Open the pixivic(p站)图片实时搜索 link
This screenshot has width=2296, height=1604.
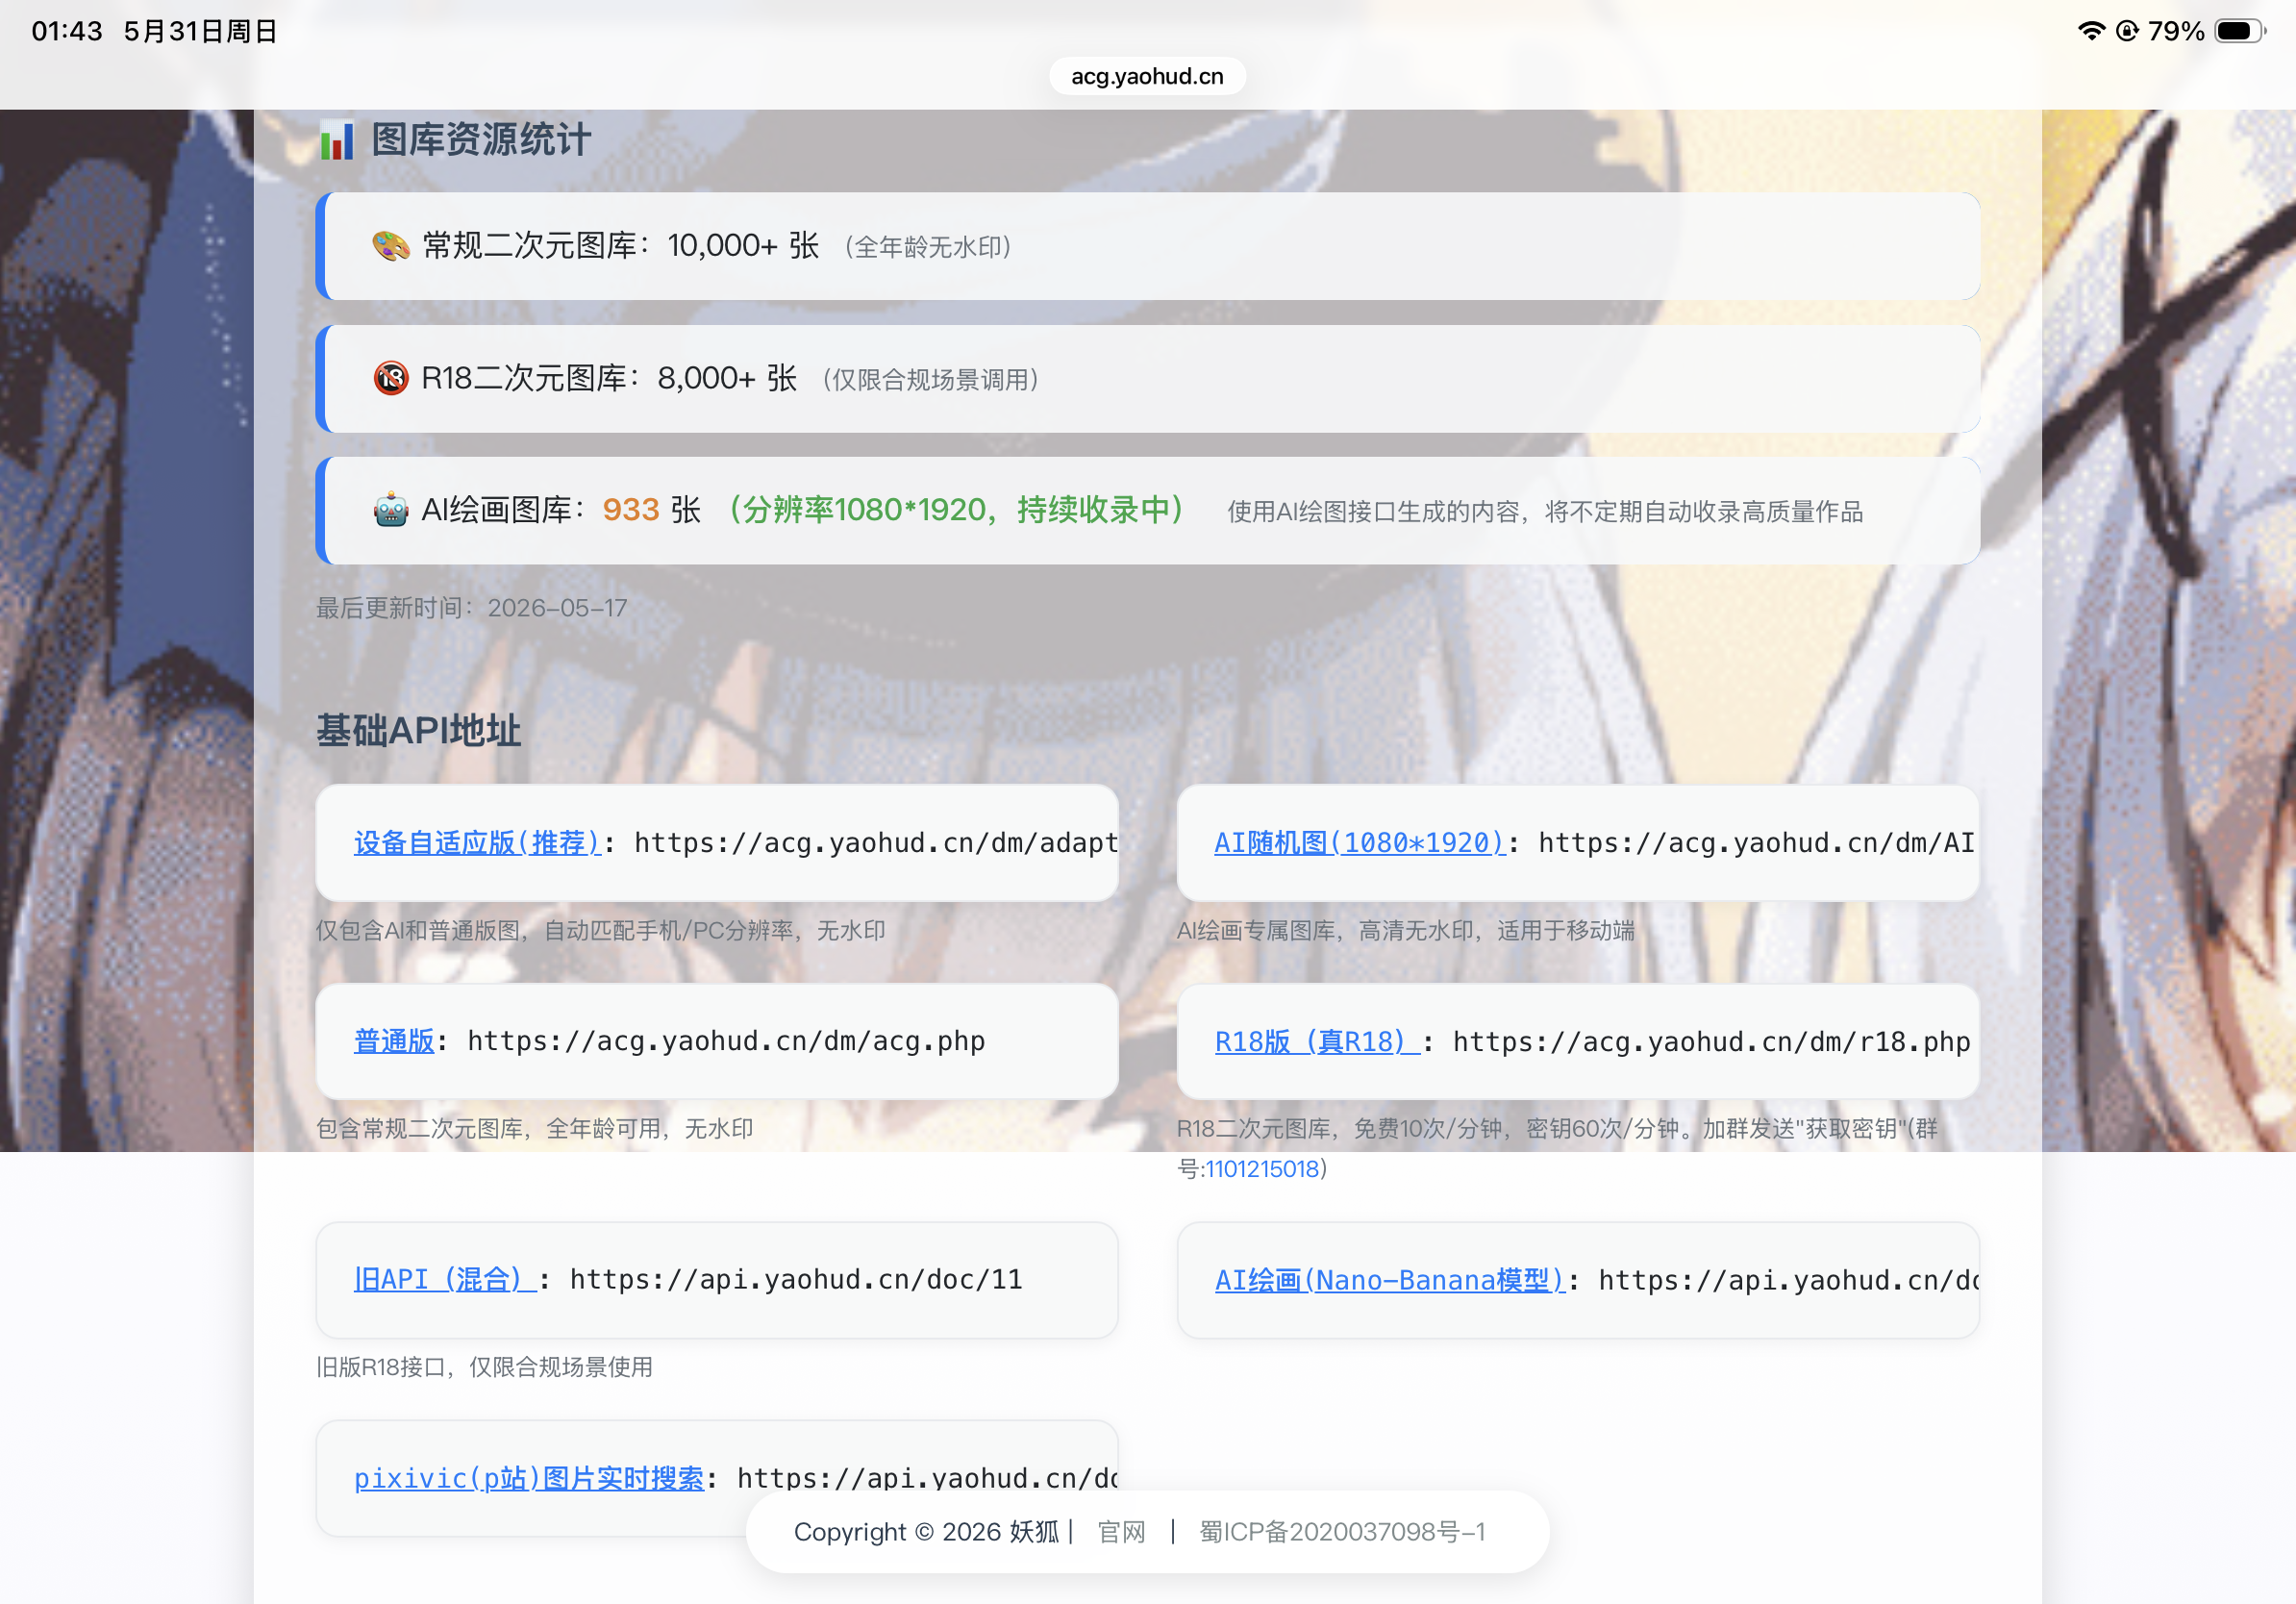pyautogui.click(x=529, y=1478)
